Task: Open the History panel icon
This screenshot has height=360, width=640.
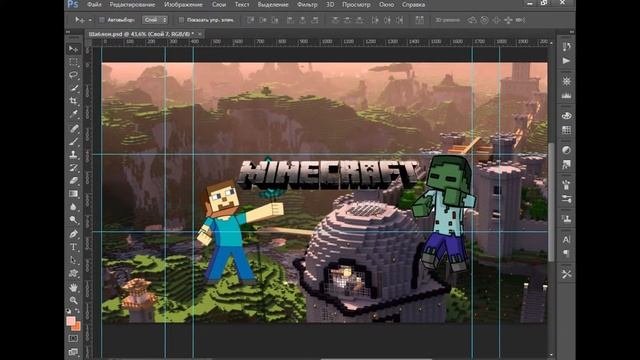Action: coord(566,47)
